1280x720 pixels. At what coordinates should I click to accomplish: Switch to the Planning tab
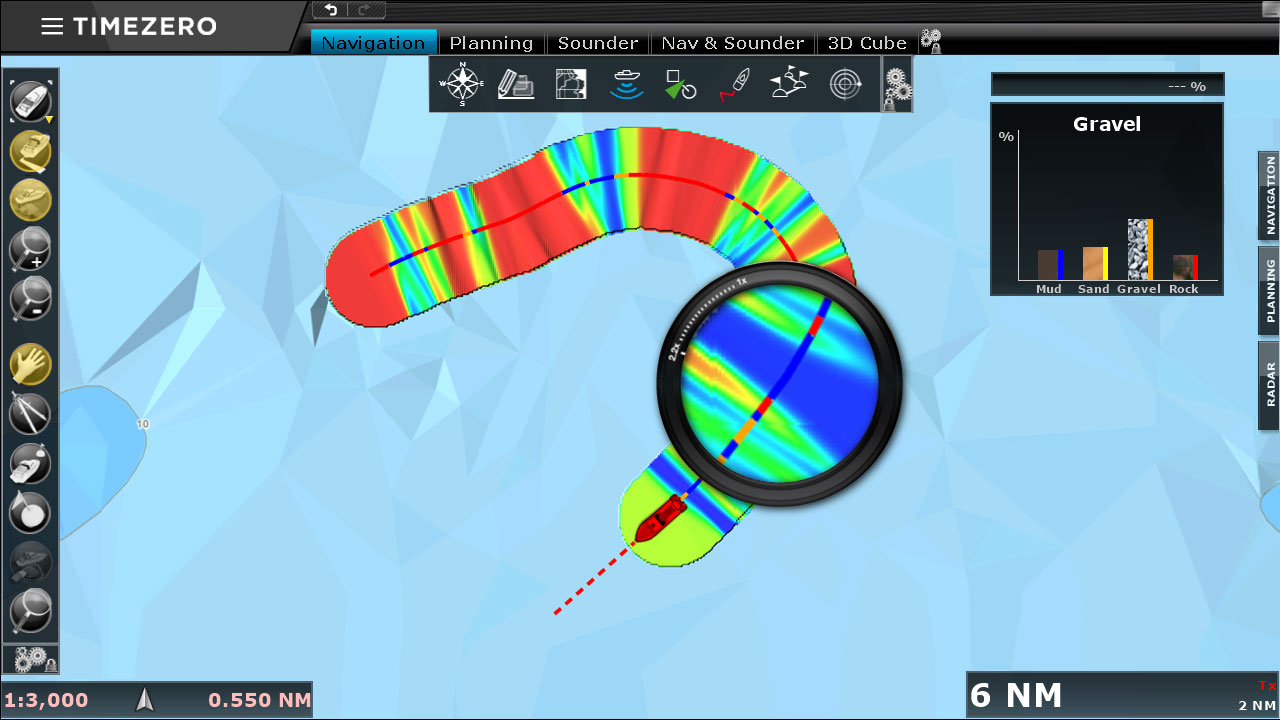pos(491,43)
